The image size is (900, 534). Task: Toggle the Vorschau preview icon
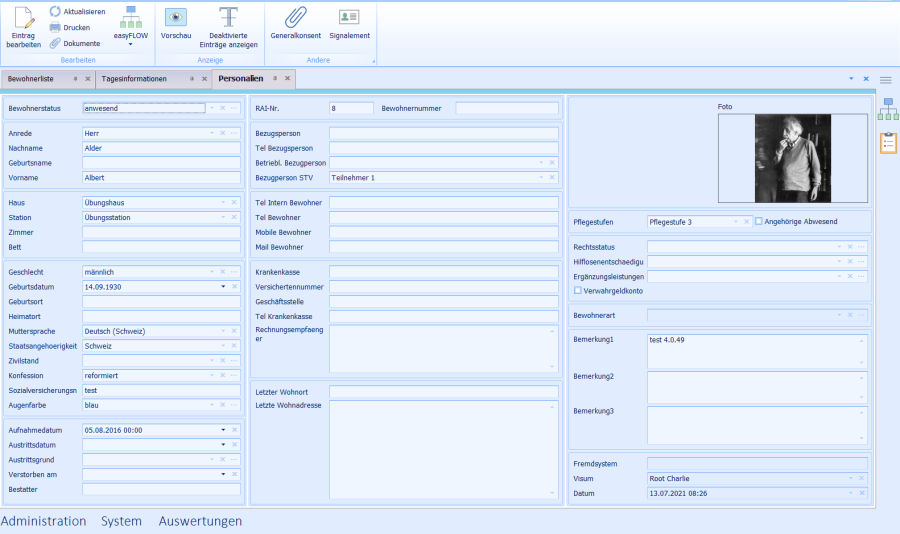pyautogui.click(x=175, y=17)
